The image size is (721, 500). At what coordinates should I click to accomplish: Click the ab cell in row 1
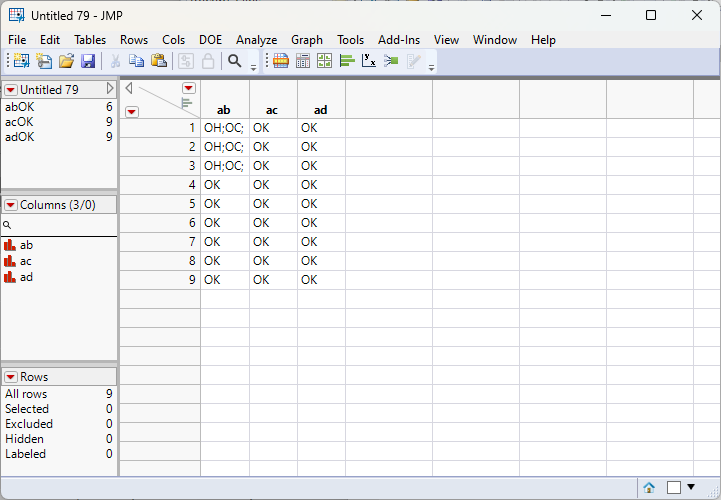[225, 128]
